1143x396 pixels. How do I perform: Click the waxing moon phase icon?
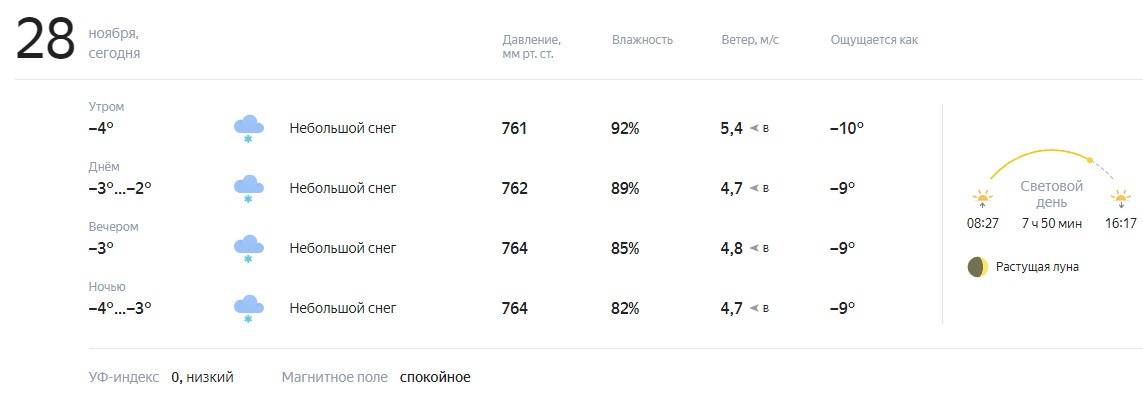coord(978,267)
